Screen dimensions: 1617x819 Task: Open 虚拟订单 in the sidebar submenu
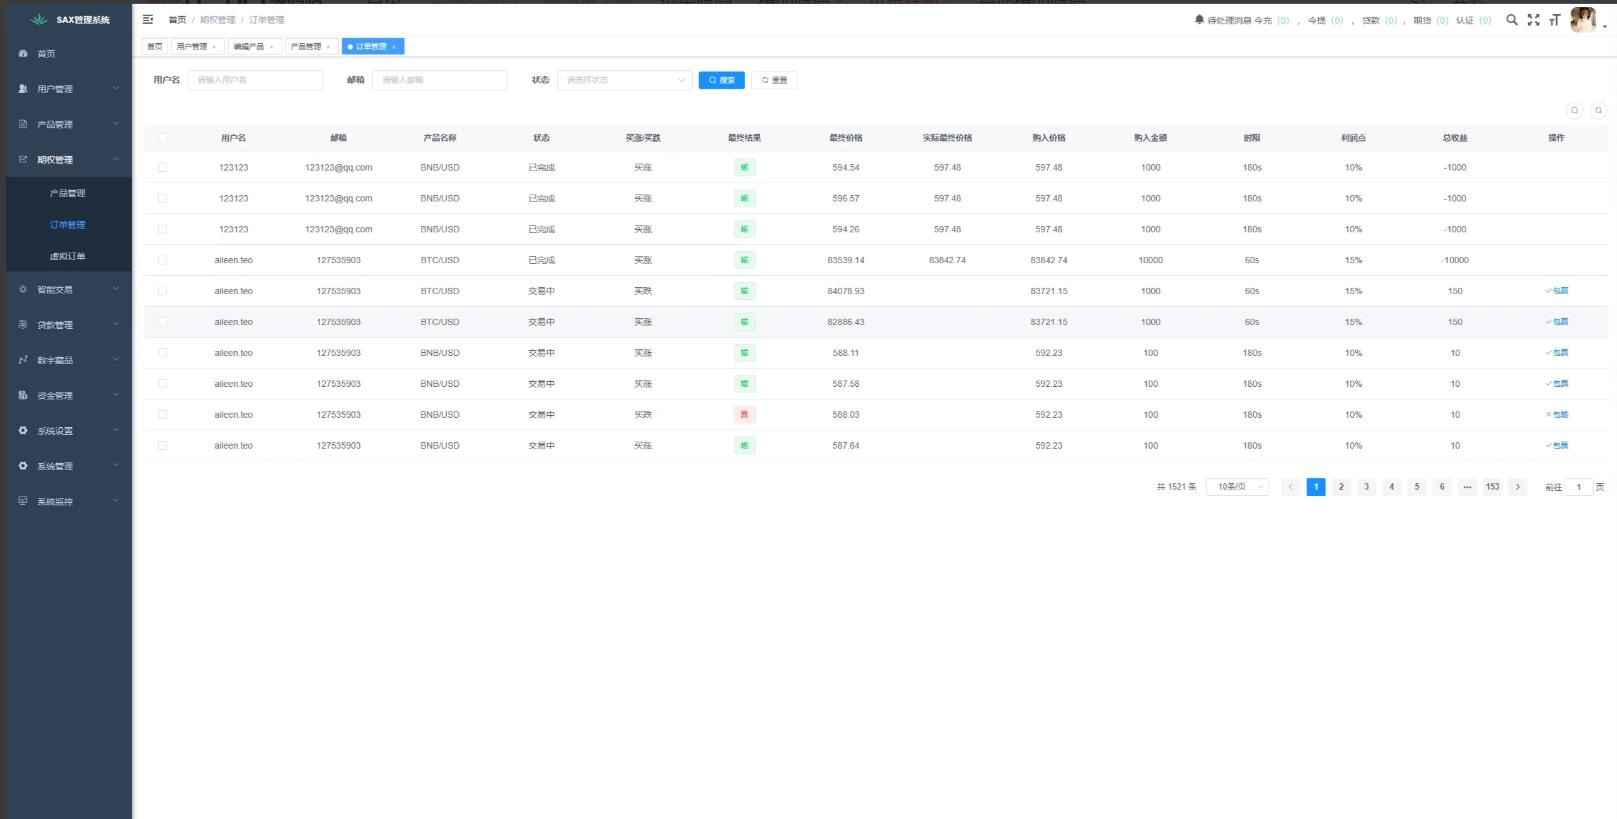pos(68,257)
